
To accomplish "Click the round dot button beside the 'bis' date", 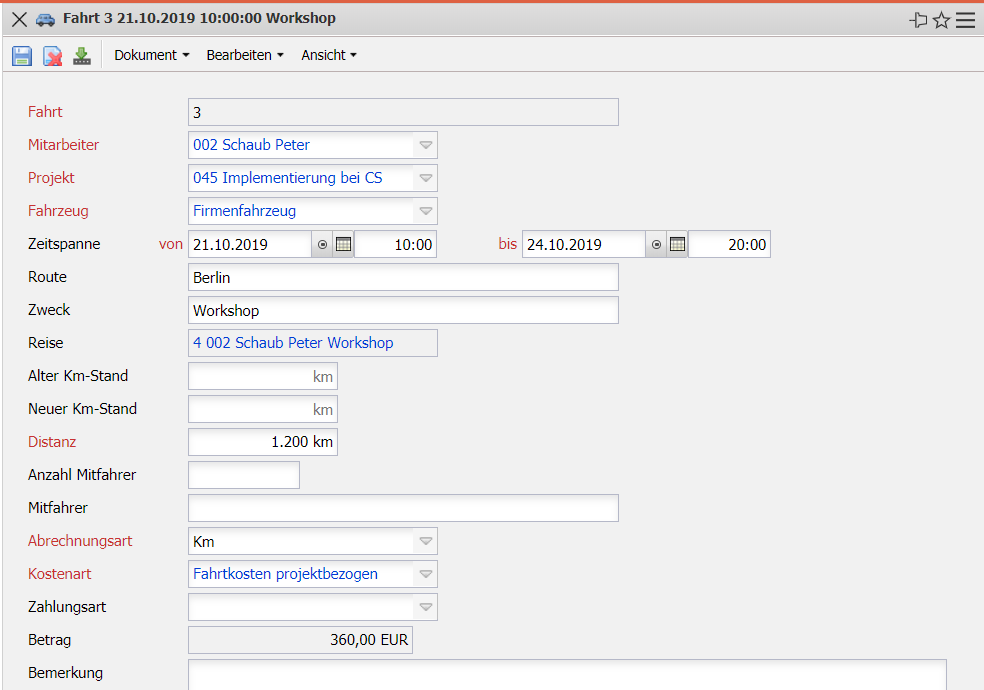I will point(656,244).
